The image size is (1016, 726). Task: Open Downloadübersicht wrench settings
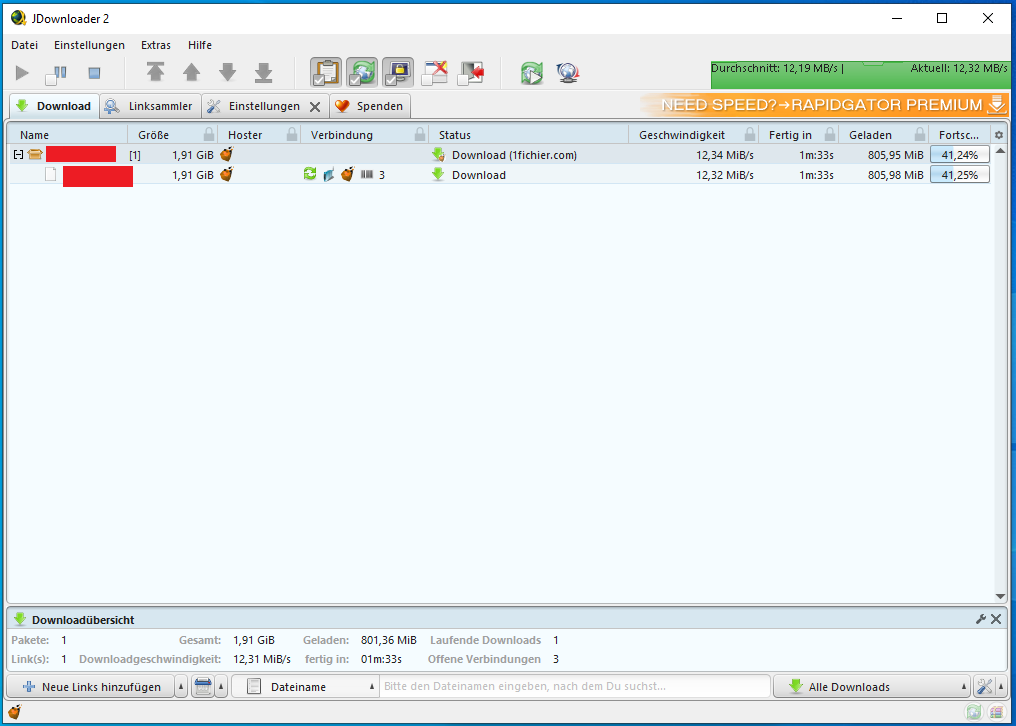[x=981, y=619]
